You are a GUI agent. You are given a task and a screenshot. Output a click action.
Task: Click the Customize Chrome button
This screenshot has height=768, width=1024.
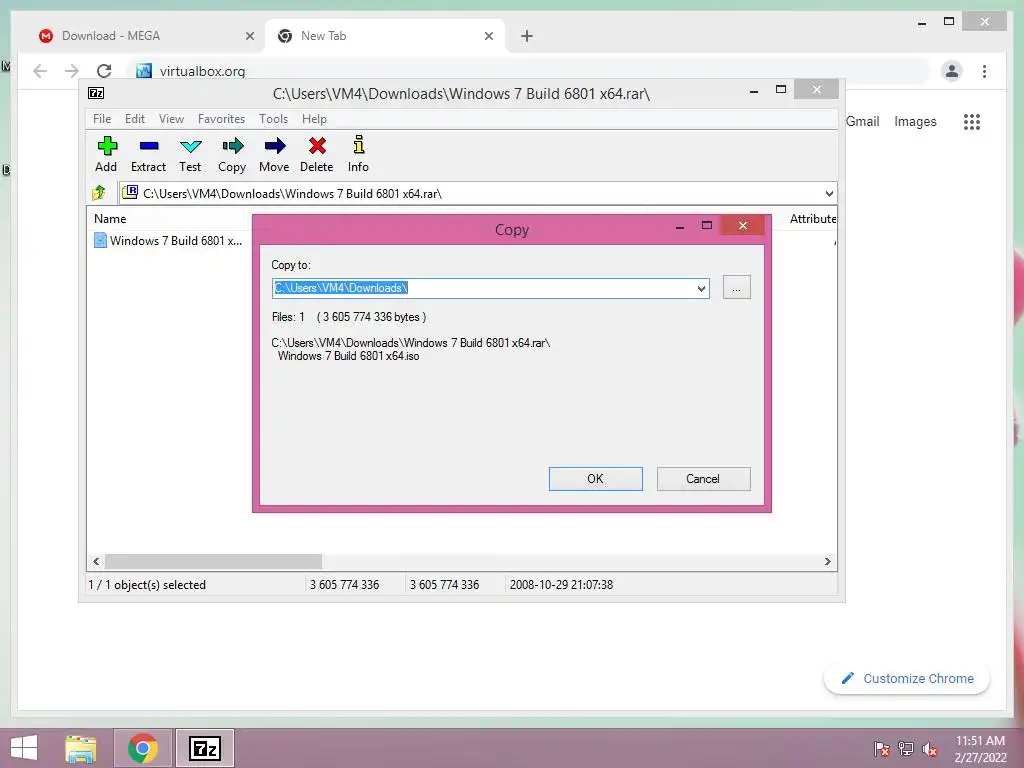tap(907, 679)
